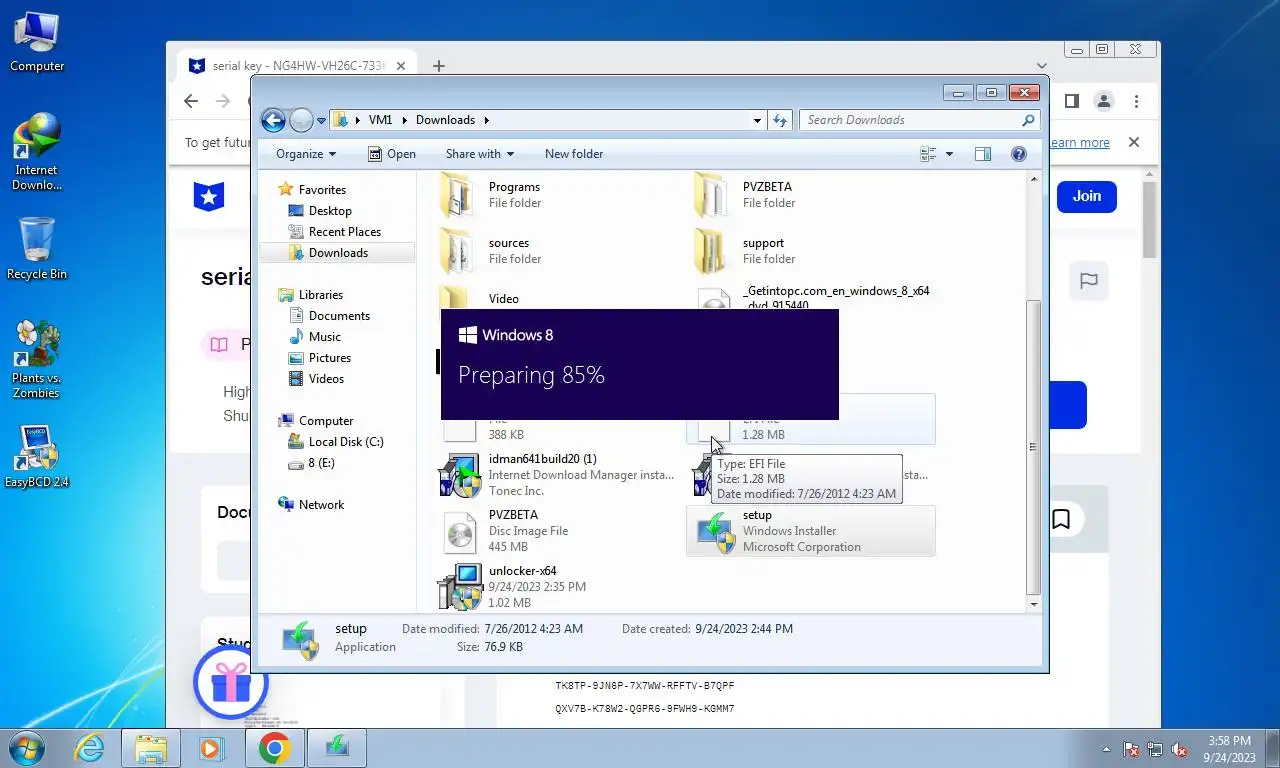Open Chrome profile icon

(1104, 101)
